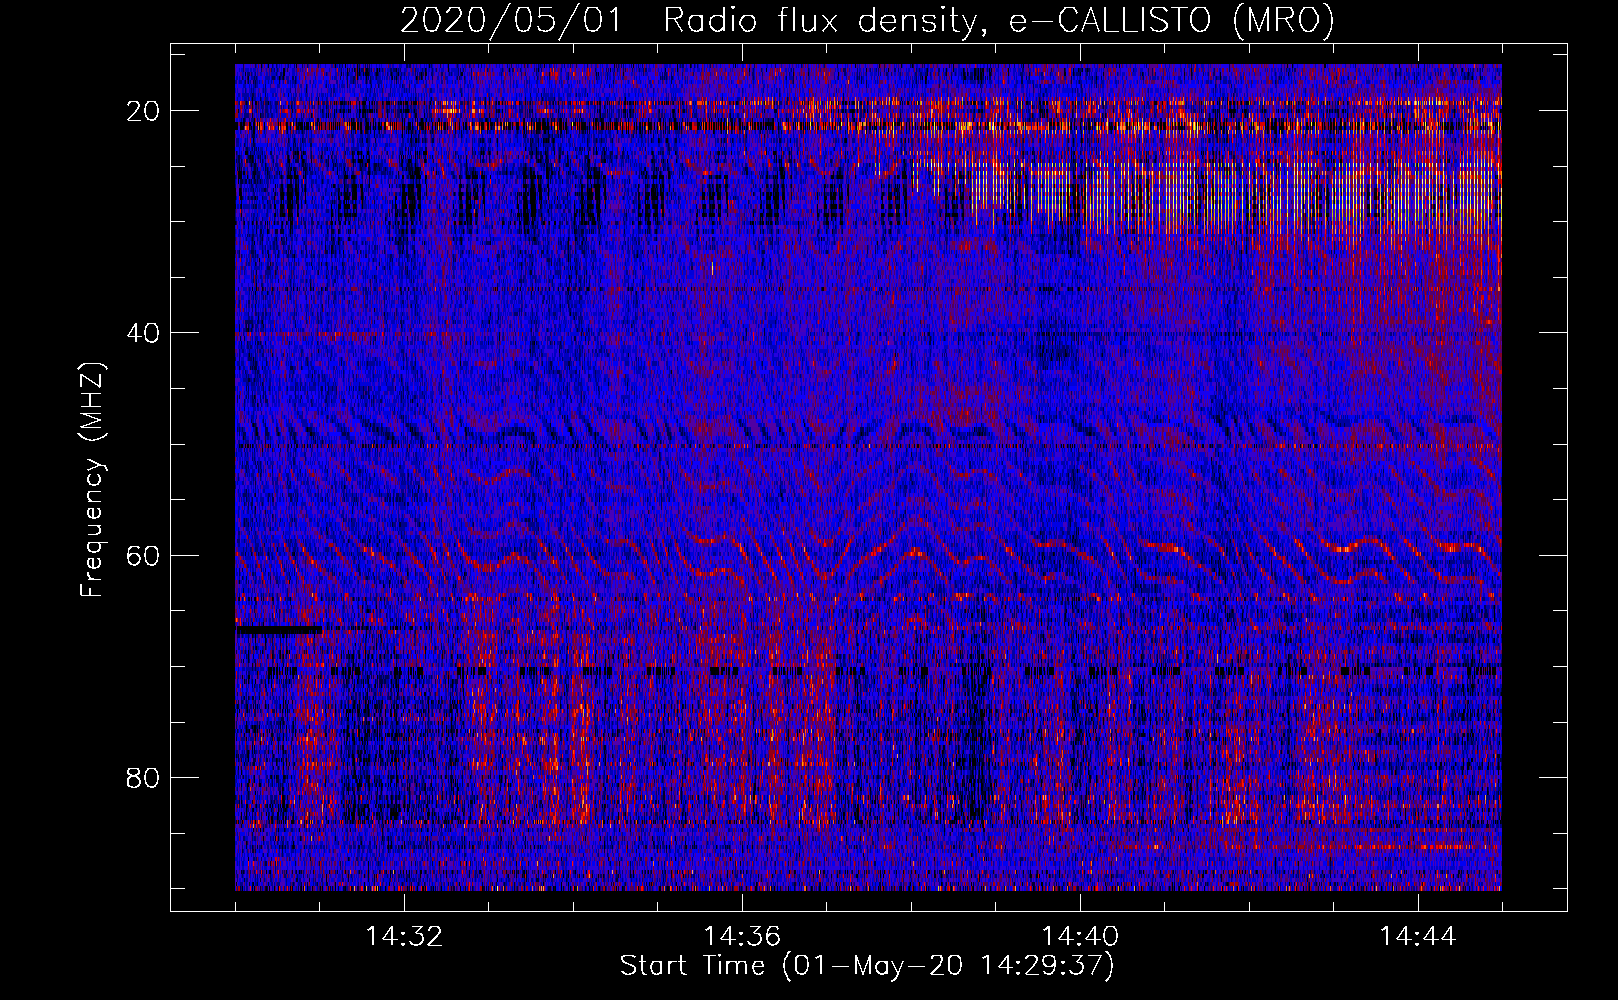Click the frequency tick label '40'

click(144, 333)
